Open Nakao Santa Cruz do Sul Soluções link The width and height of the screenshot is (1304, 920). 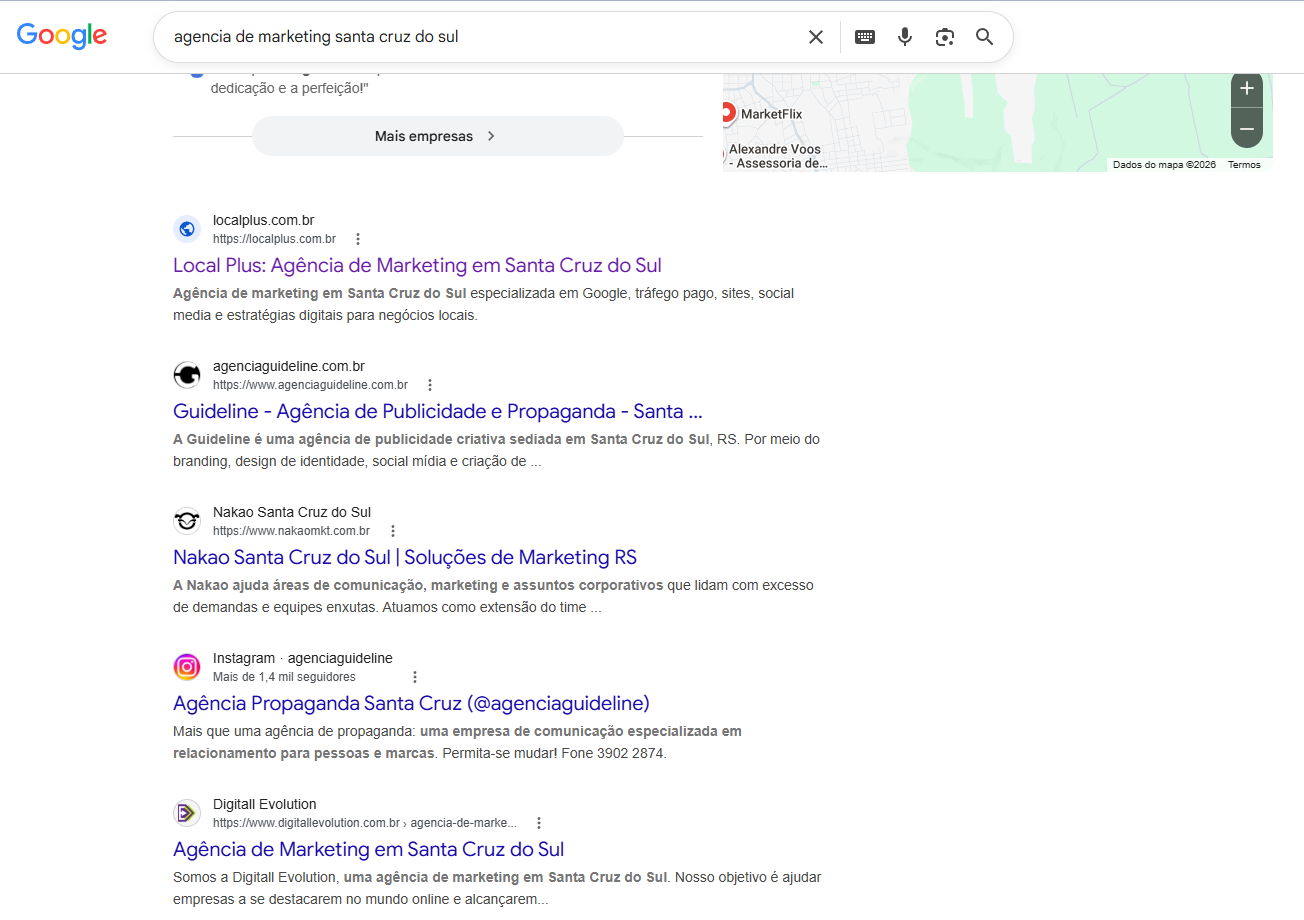[x=405, y=557]
